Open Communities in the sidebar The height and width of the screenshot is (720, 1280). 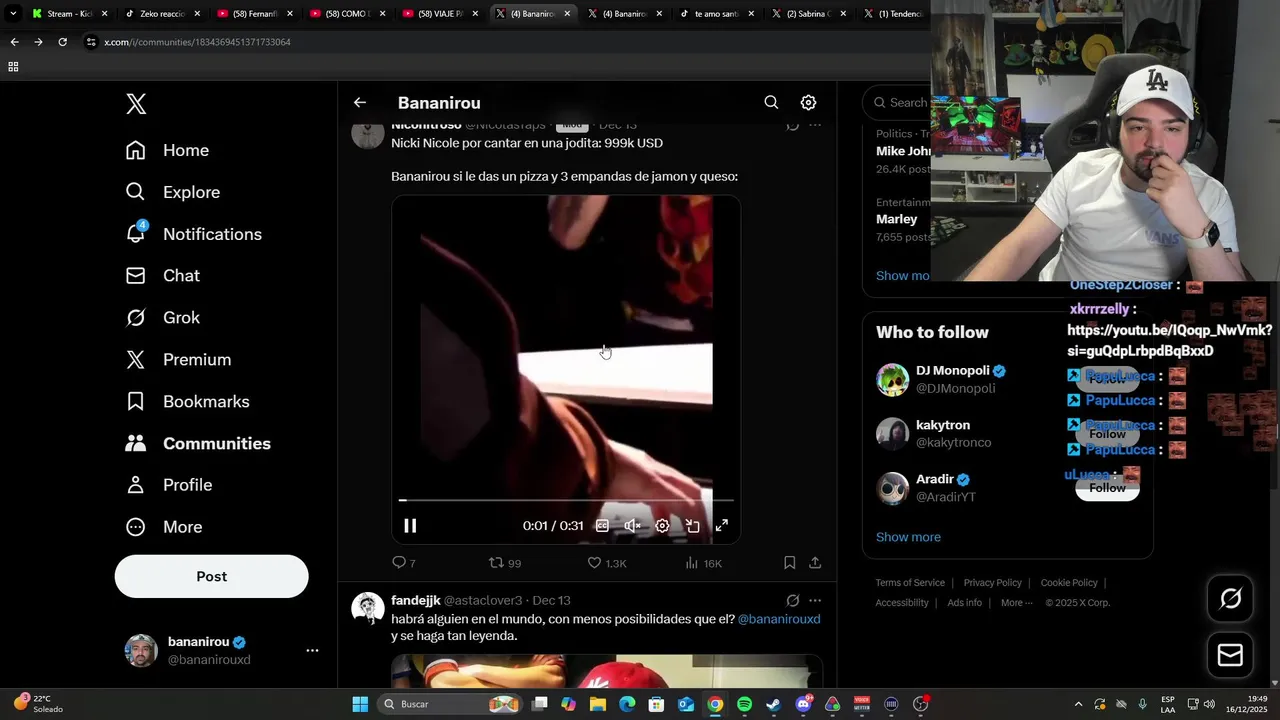[x=198, y=443]
